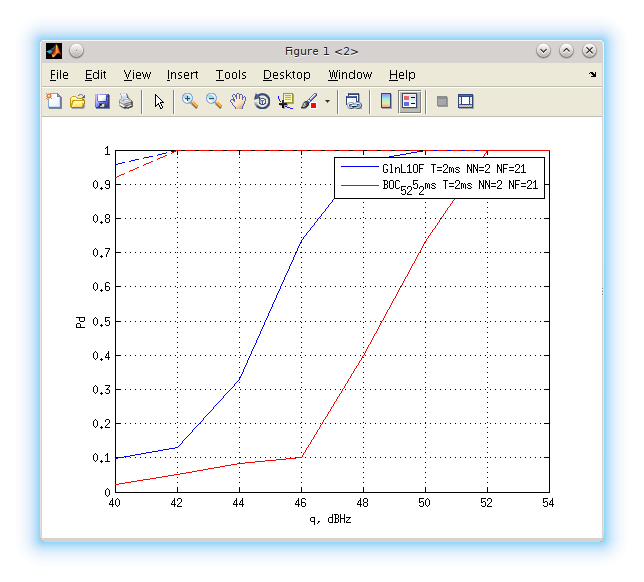This screenshot has height=582, width=644.
Task: Print the figure
Action: (126, 101)
